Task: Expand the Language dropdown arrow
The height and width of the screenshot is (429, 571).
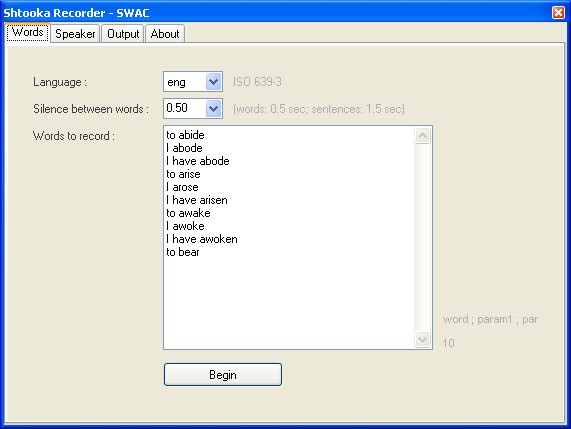Action: point(214,82)
